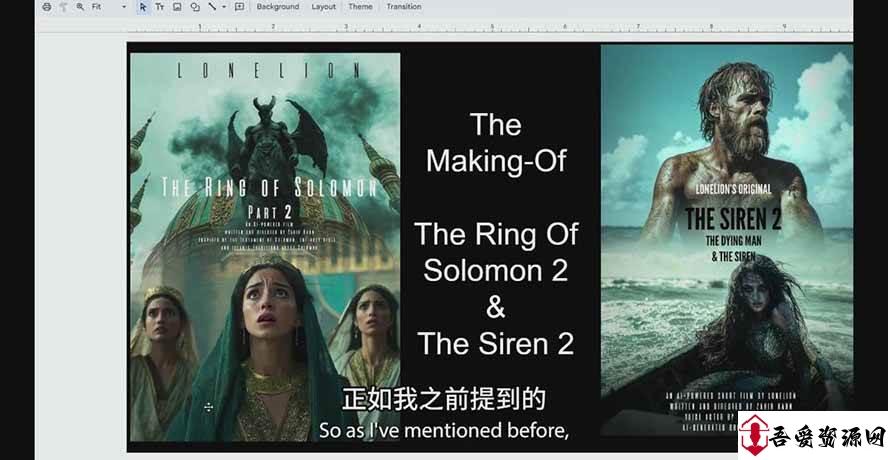Collapse the menus with the top-right chevron

837,7
